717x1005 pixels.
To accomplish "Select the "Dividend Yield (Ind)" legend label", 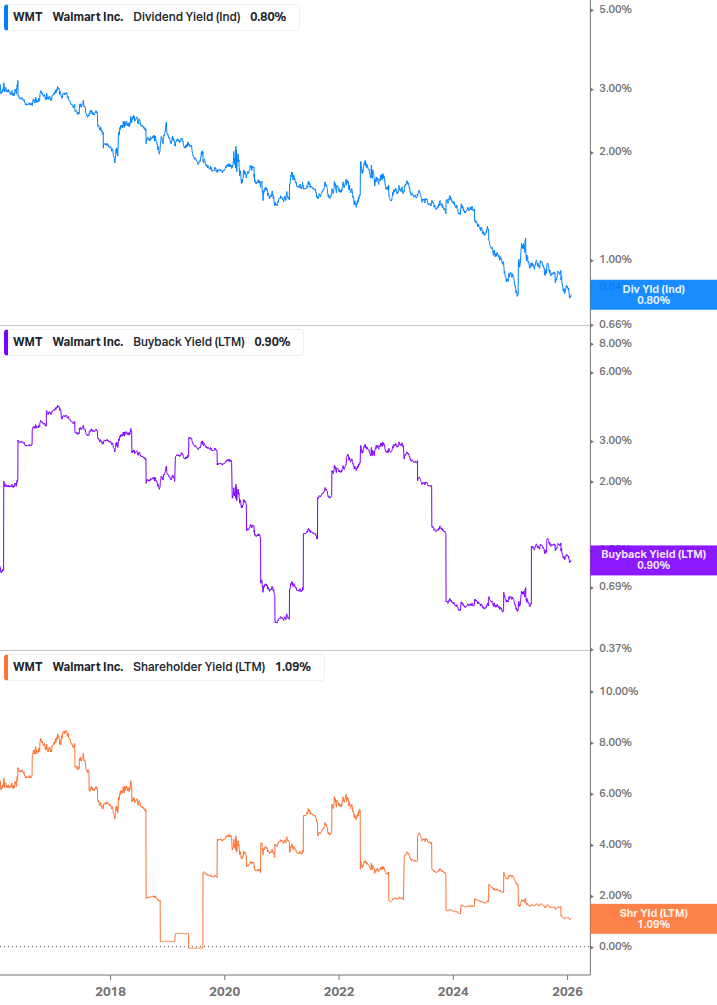I will 187,16.
